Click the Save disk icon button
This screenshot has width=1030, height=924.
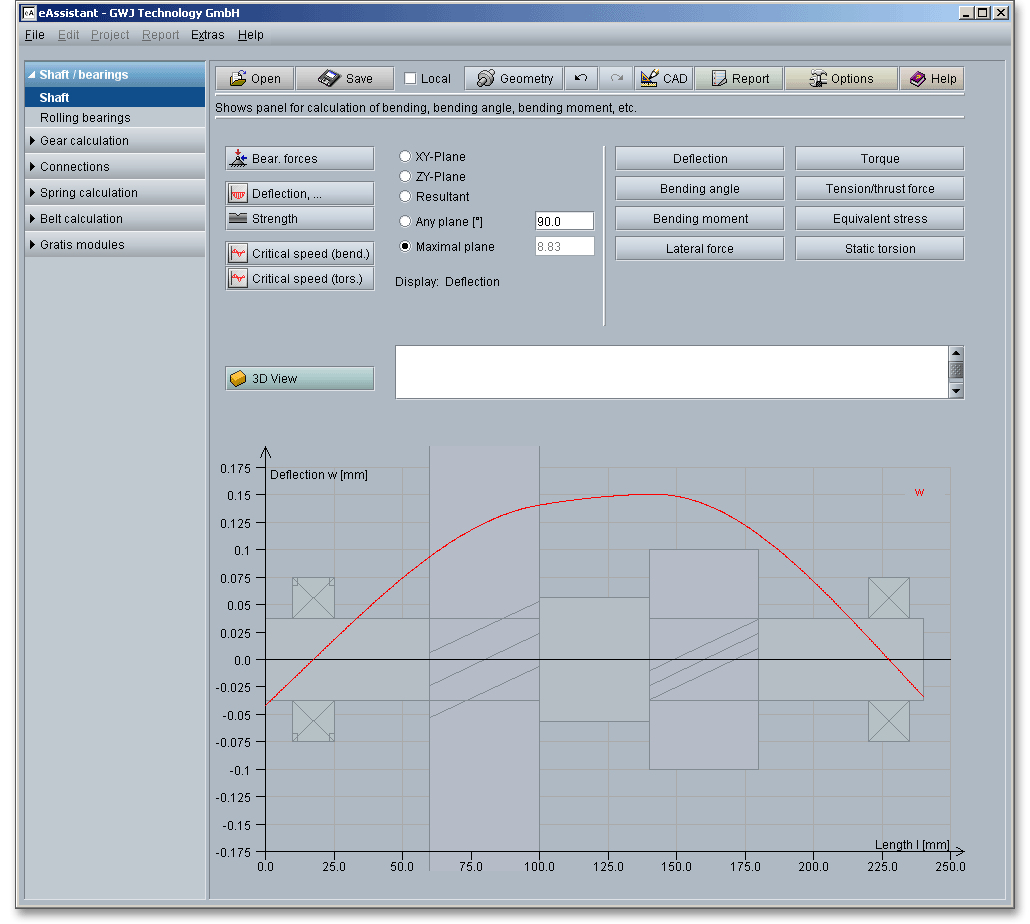(x=345, y=79)
